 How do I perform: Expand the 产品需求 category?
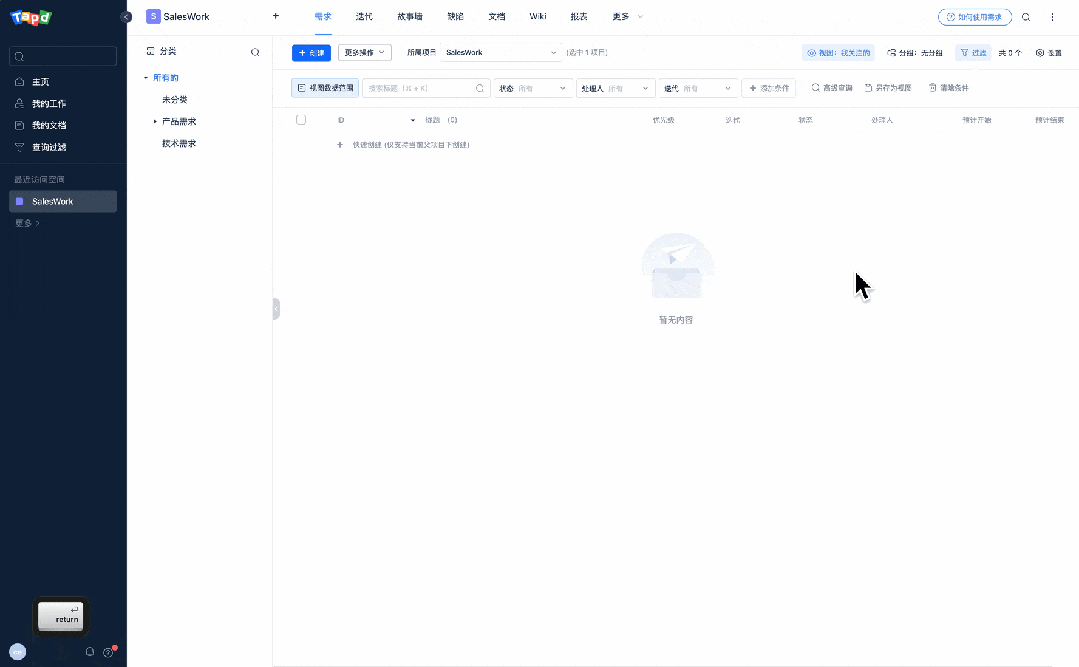tap(155, 122)
